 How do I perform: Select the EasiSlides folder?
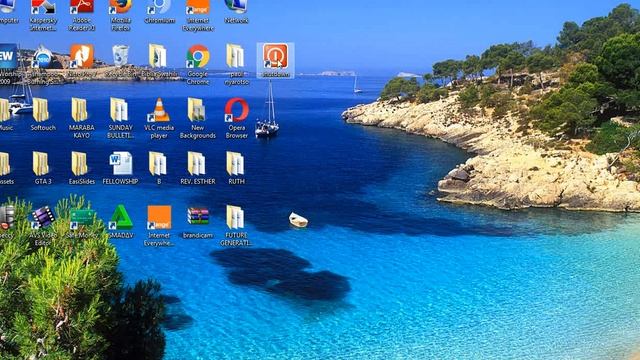coord(82,168)
